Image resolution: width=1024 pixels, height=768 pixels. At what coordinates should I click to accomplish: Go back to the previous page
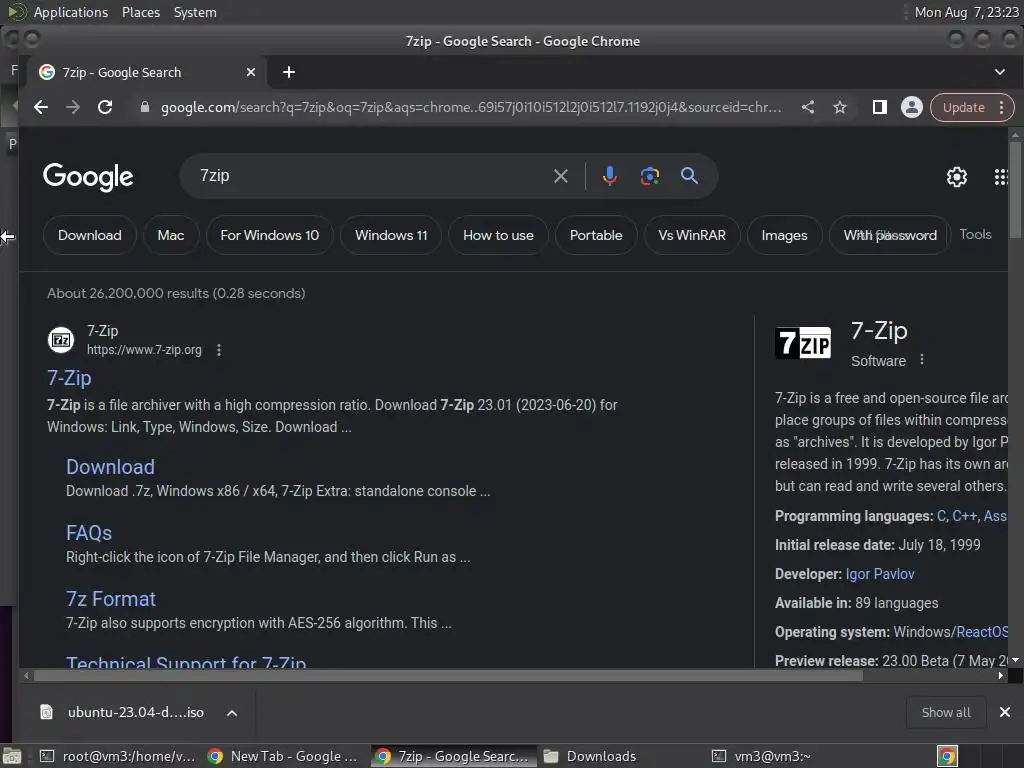coord(40,107)
